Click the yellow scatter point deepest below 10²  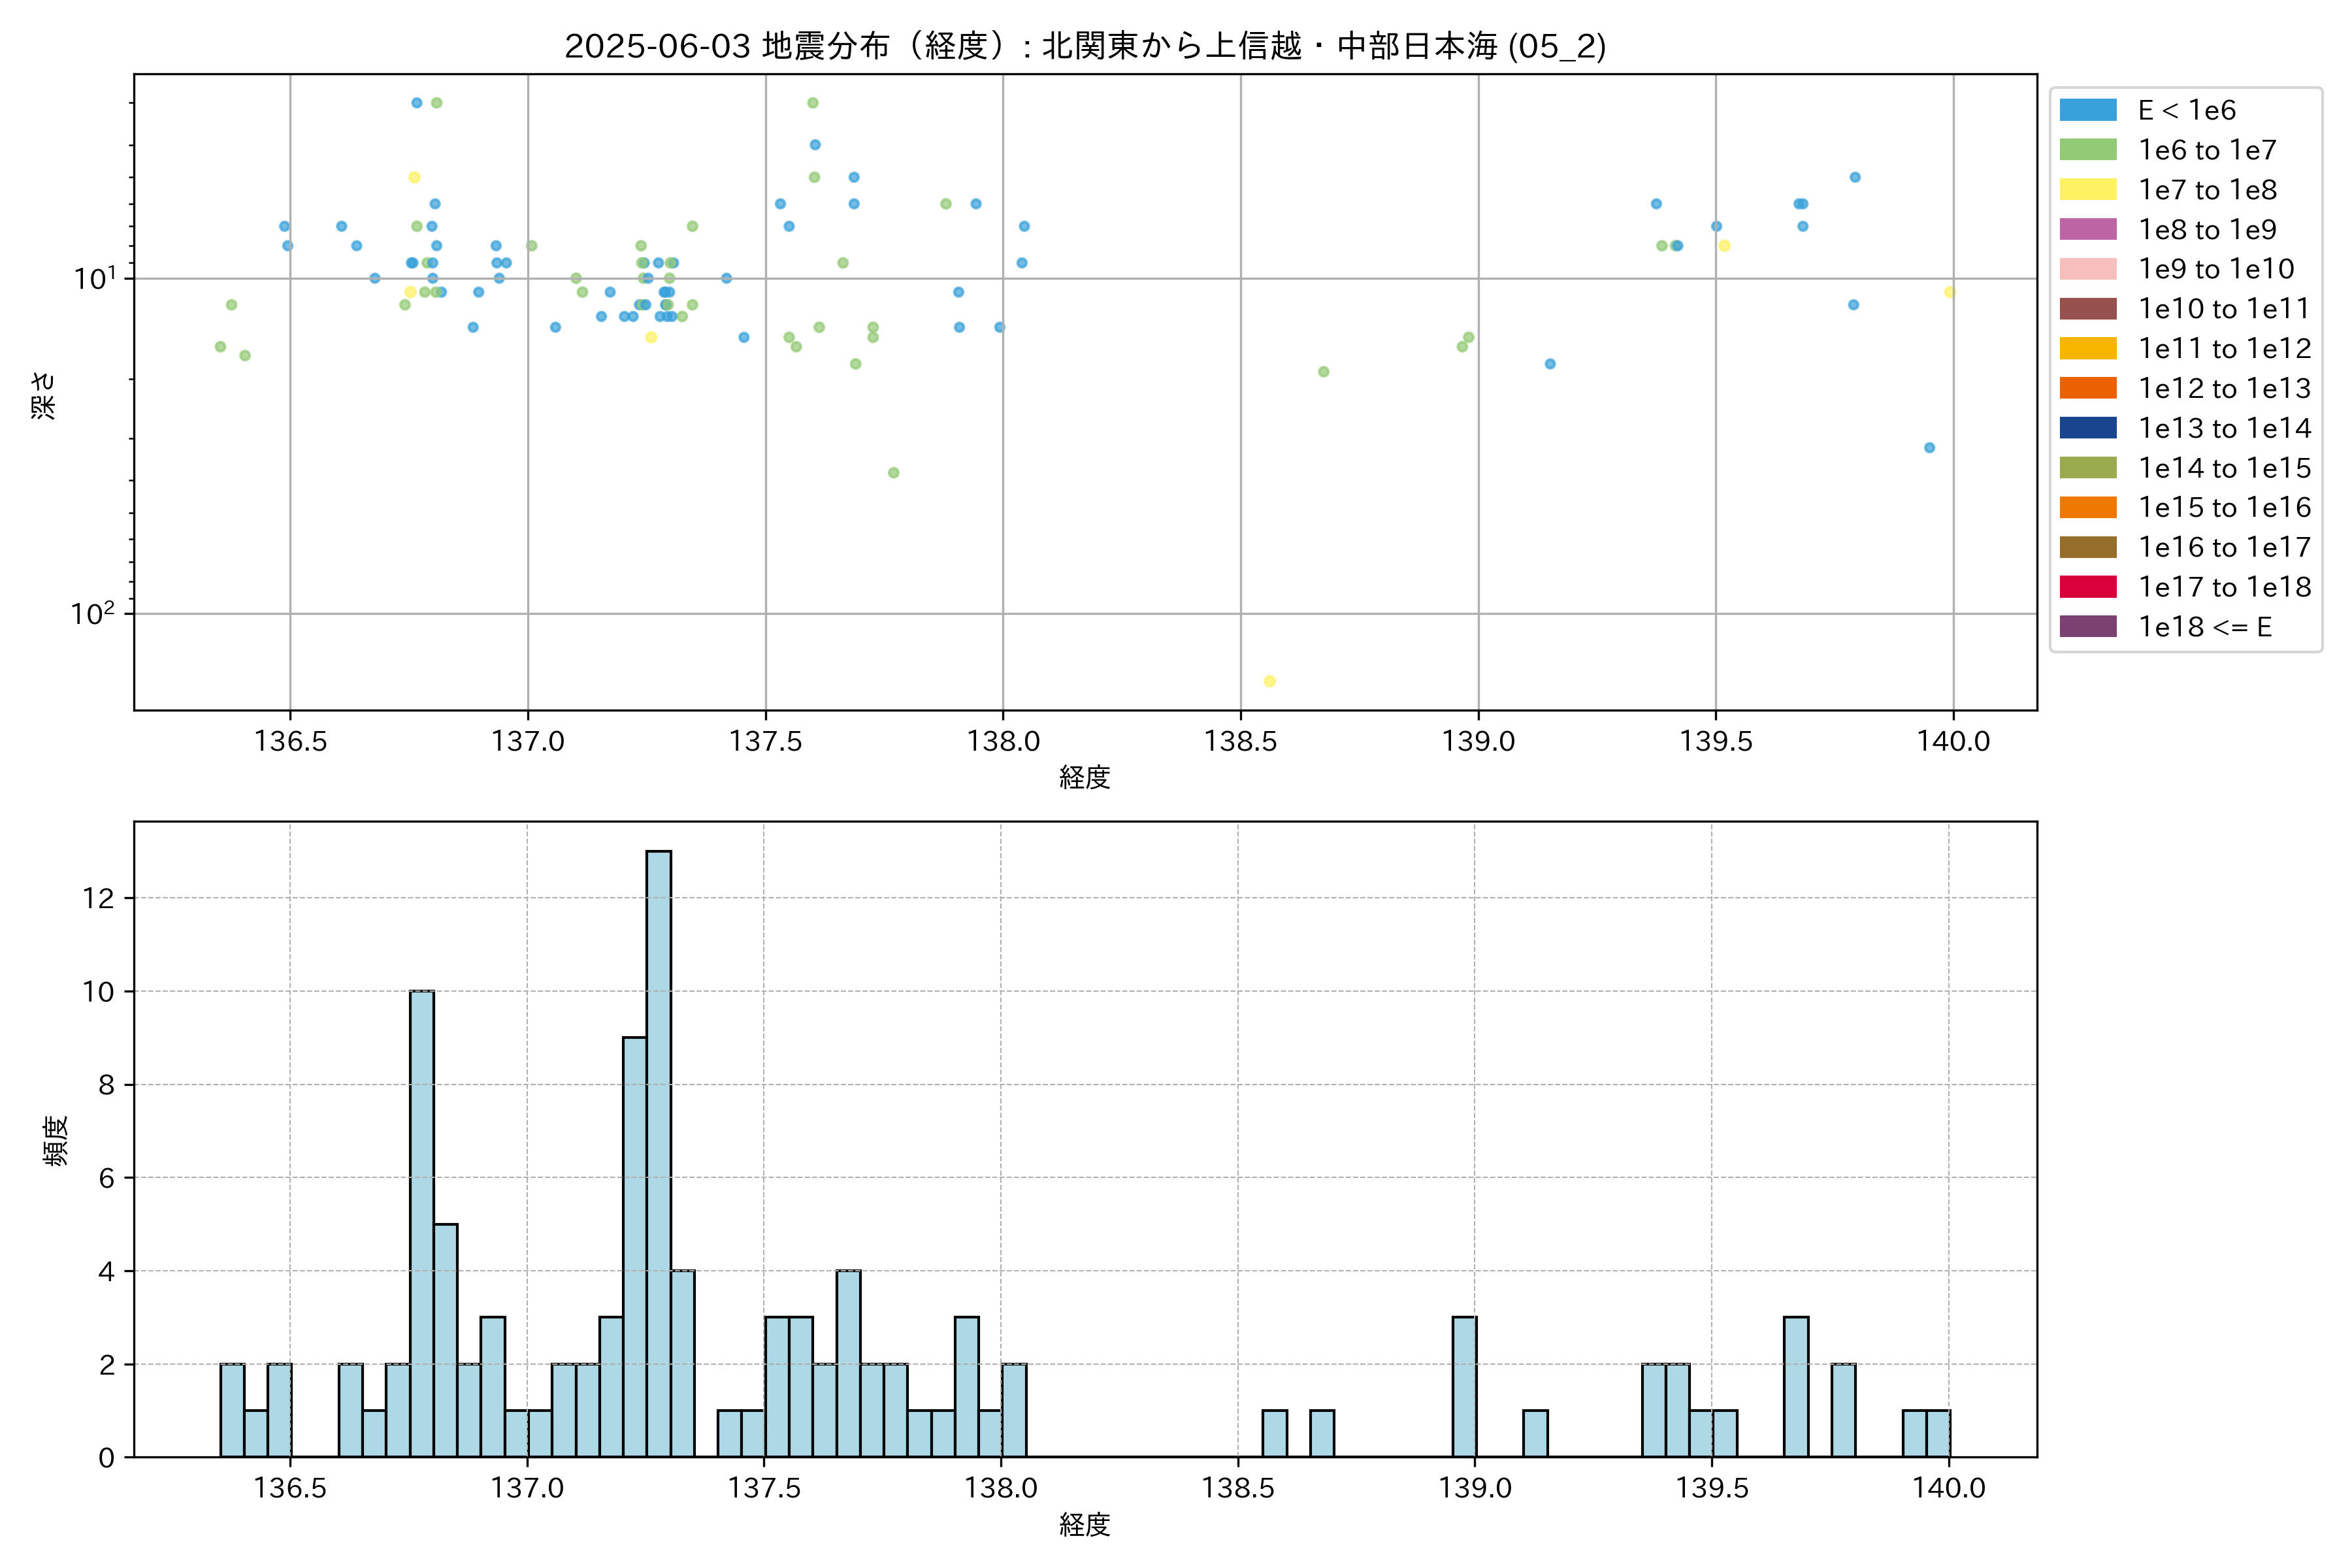point(1269,681)
